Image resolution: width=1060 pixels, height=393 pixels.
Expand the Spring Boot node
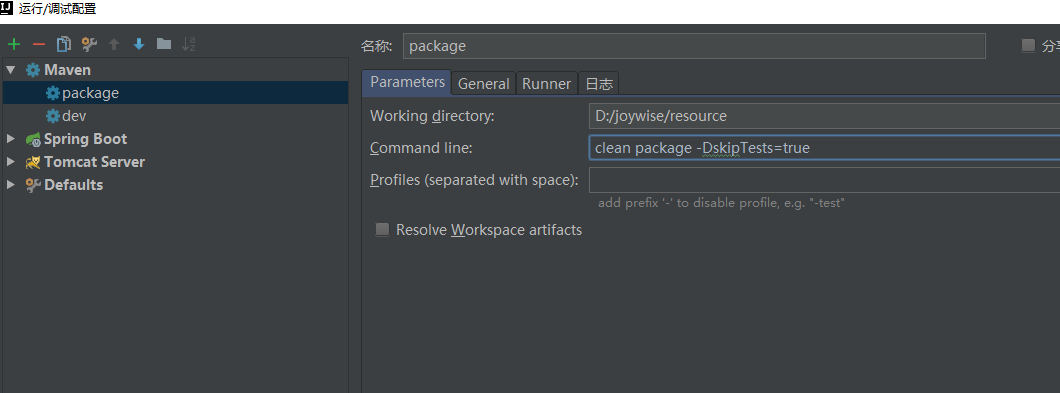tap(11, 139)
